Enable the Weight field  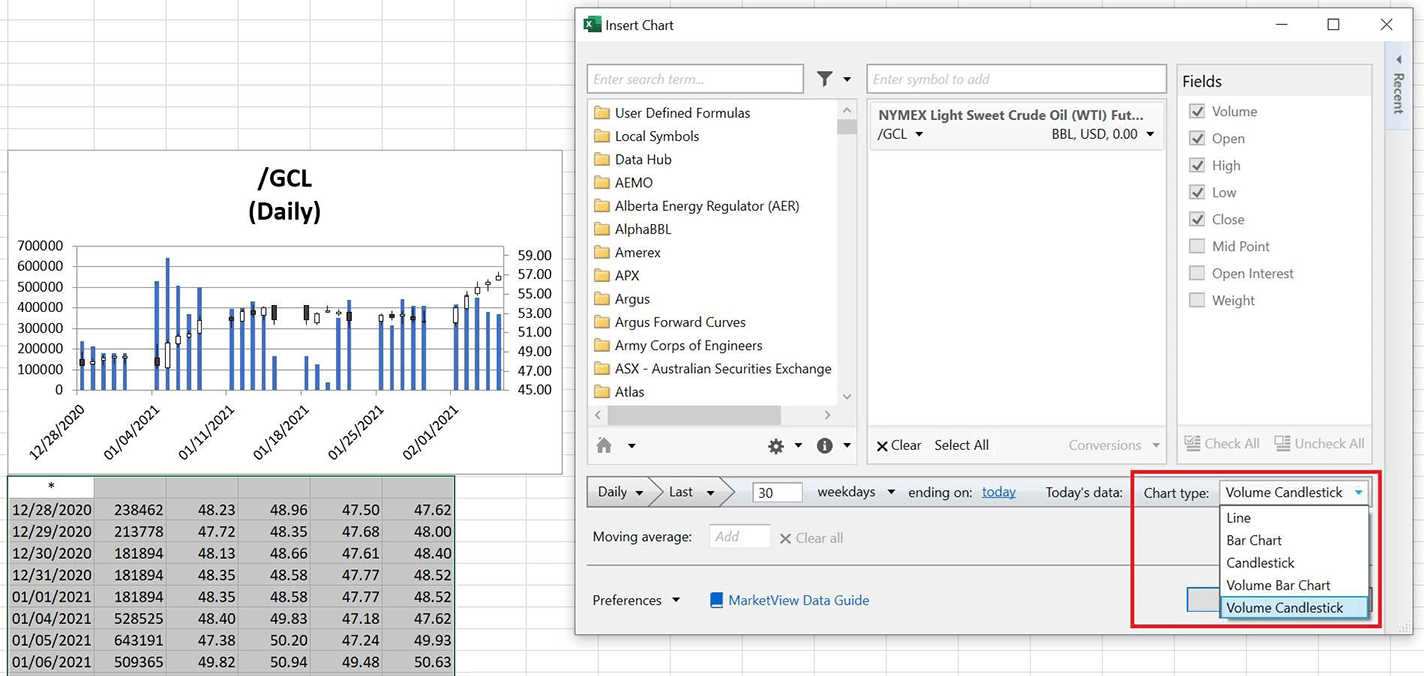pos(1197,300)
